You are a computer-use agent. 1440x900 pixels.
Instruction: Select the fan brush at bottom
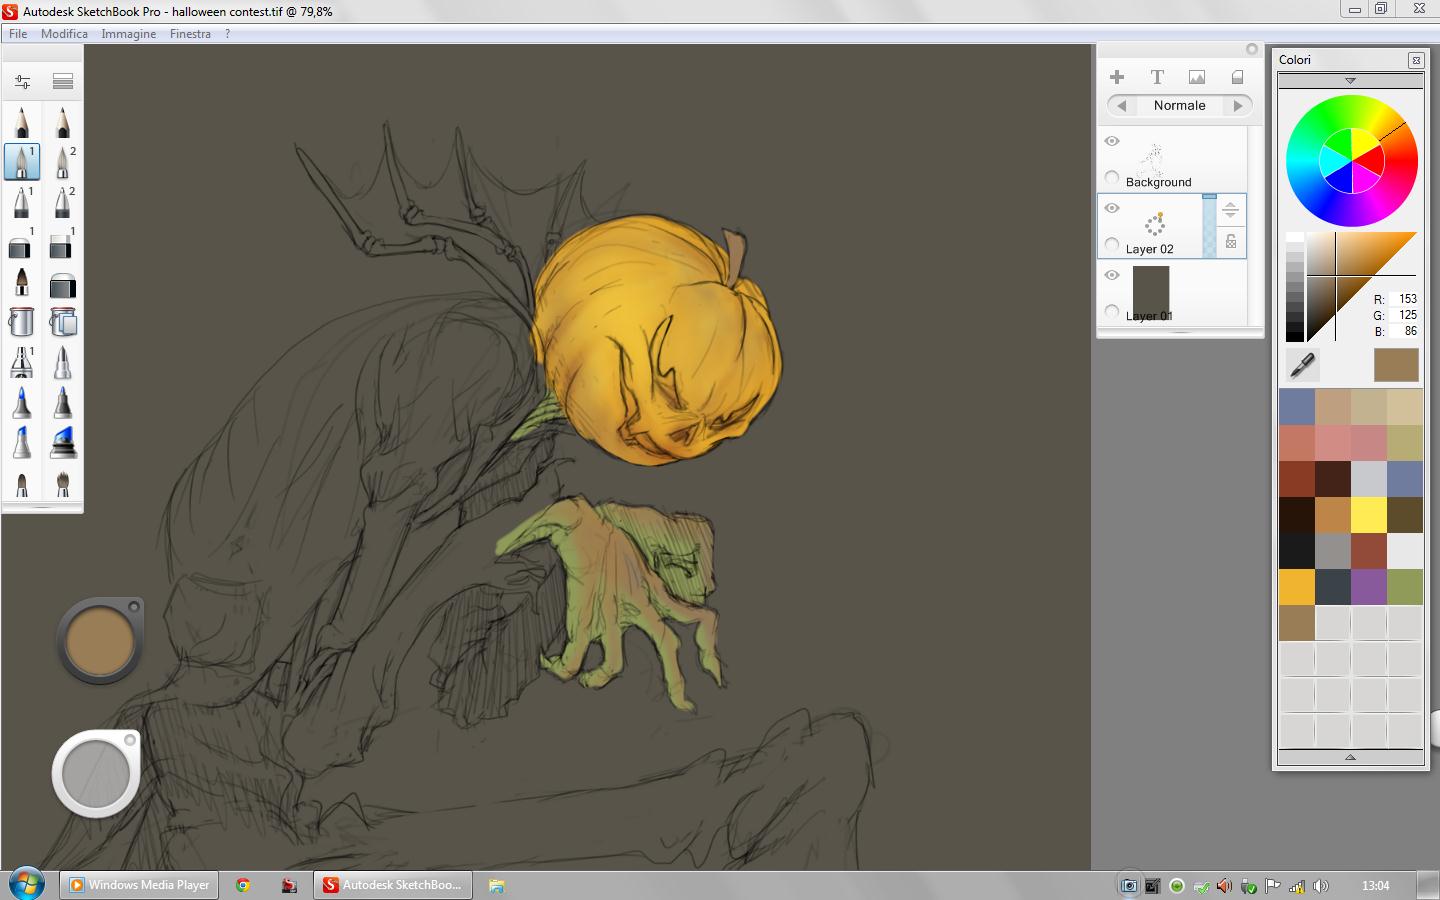tap(62, 483)
